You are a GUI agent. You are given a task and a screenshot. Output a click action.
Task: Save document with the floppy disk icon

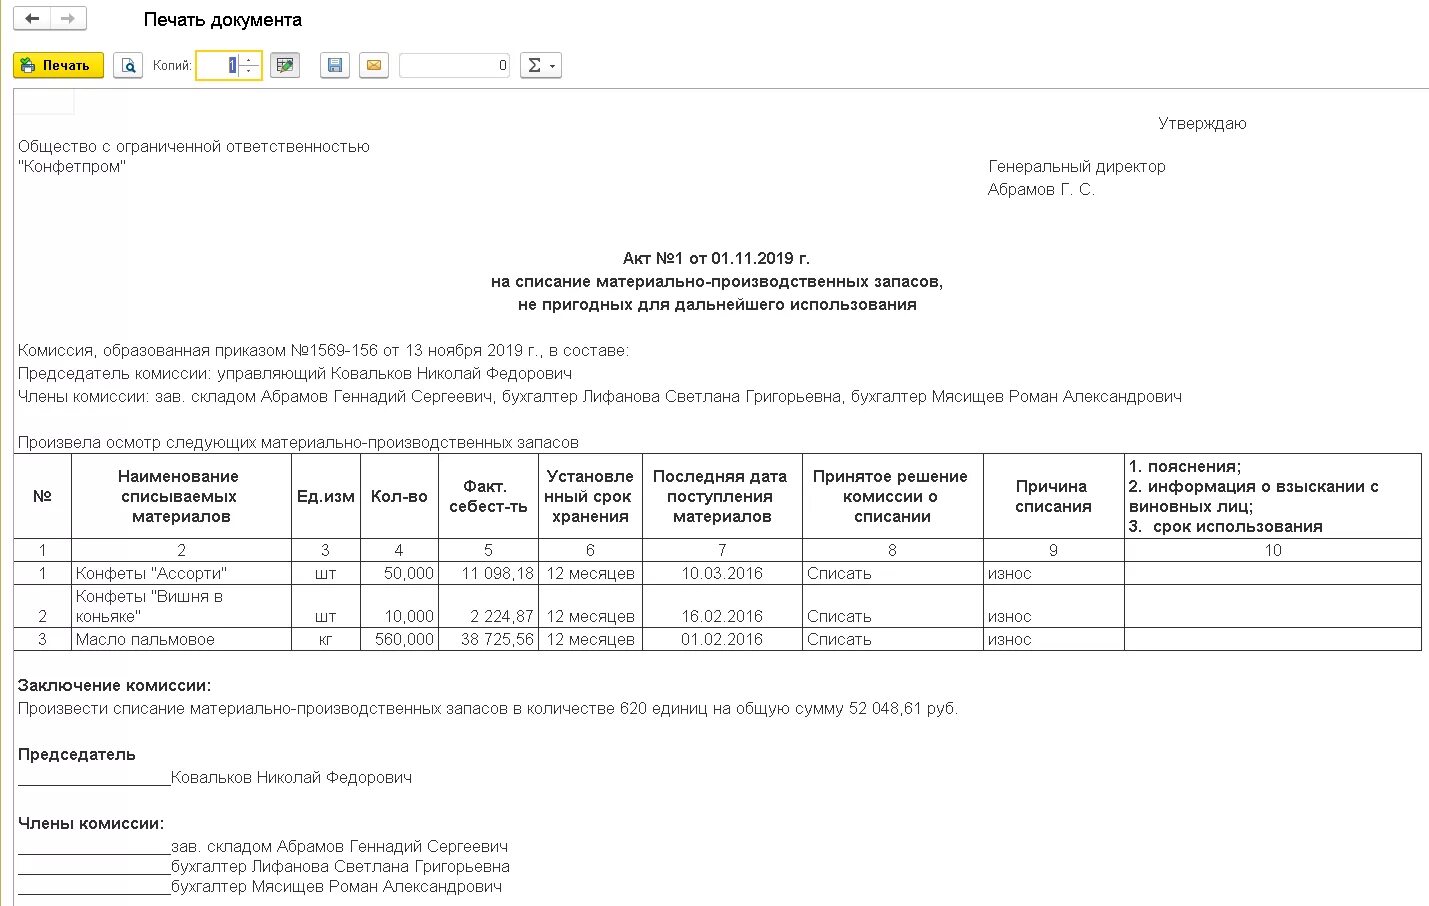[335, 65]
